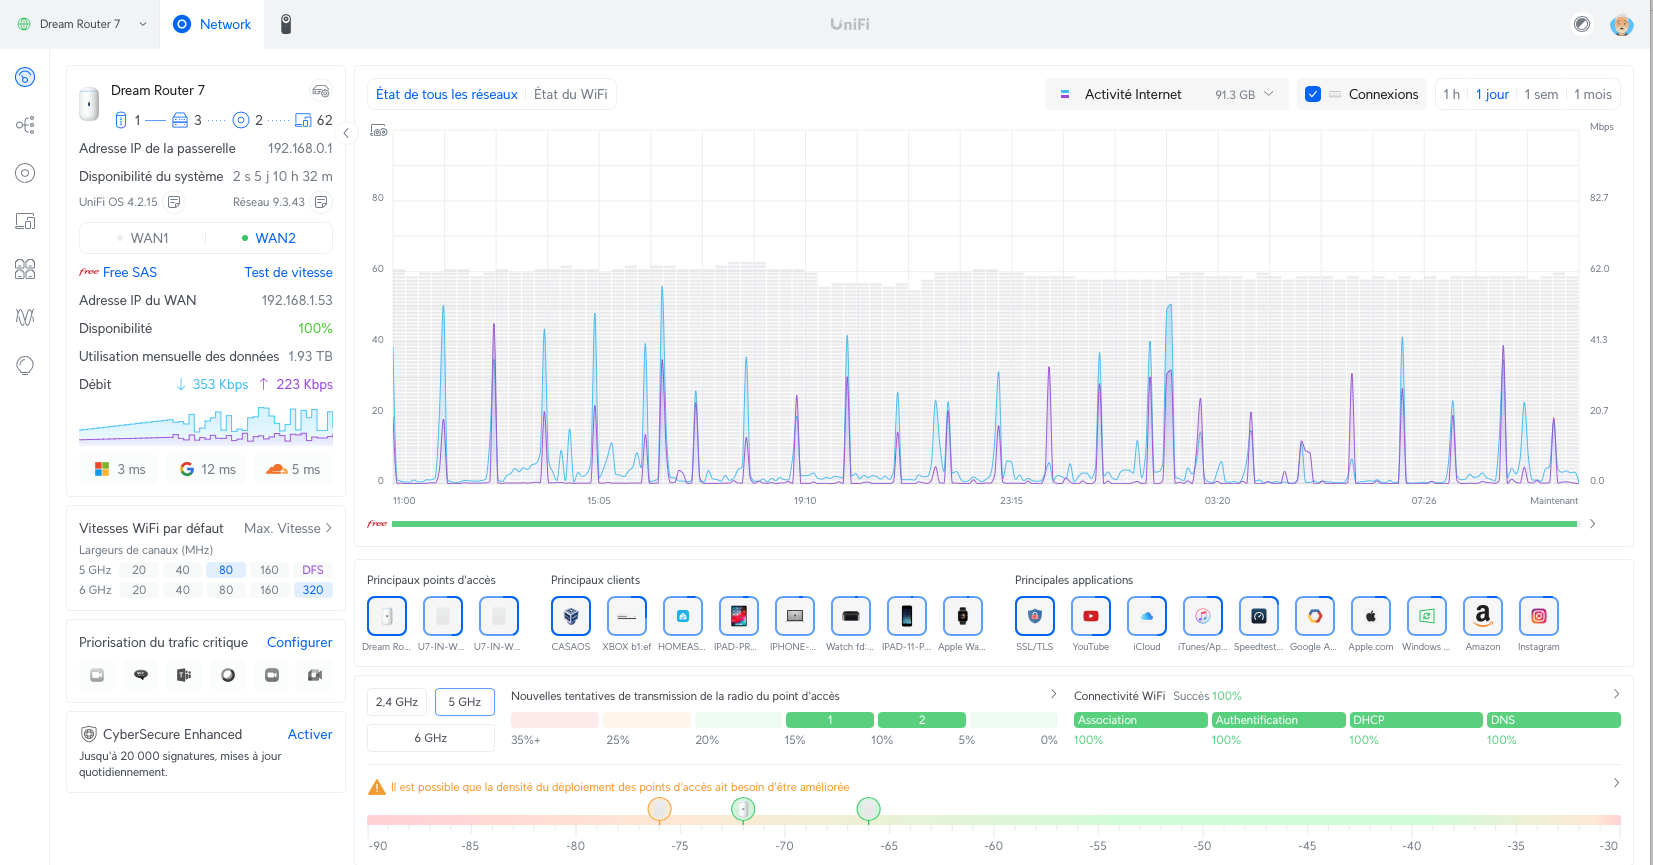Click the -75 dBm signal strength marker

click(x=659, y=809)
